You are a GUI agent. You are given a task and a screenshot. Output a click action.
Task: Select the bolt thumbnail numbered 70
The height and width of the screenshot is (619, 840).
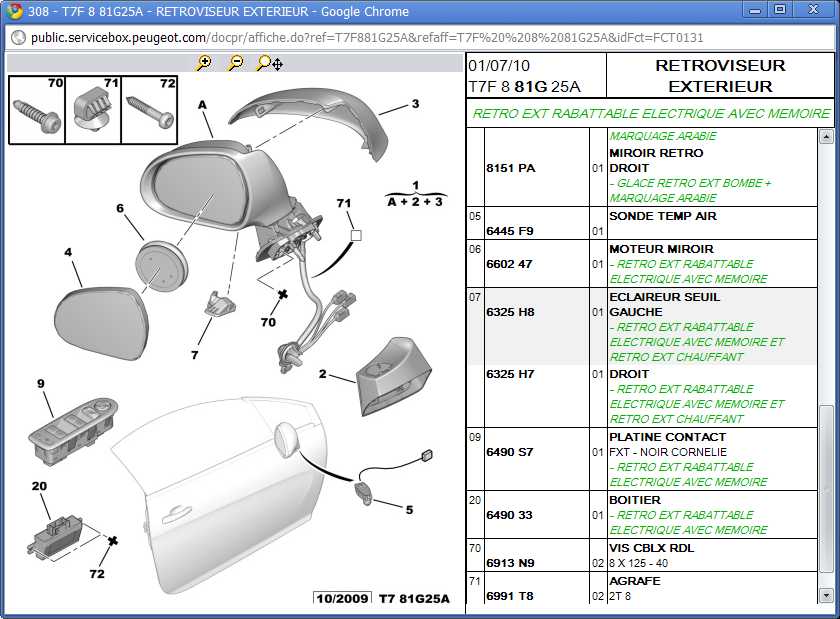[37, 110]
